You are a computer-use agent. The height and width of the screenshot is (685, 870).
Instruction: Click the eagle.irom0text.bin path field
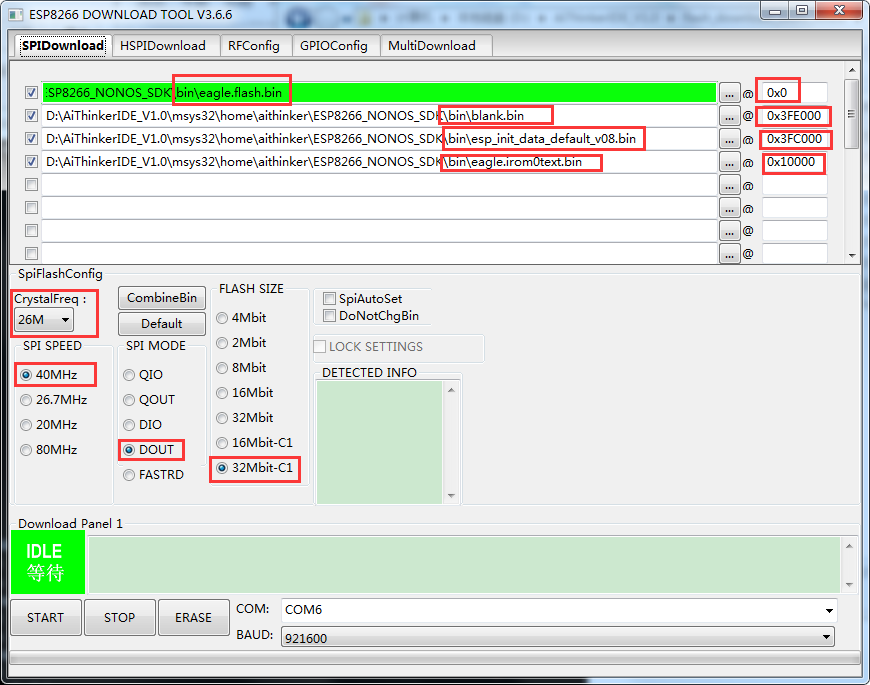380,162
